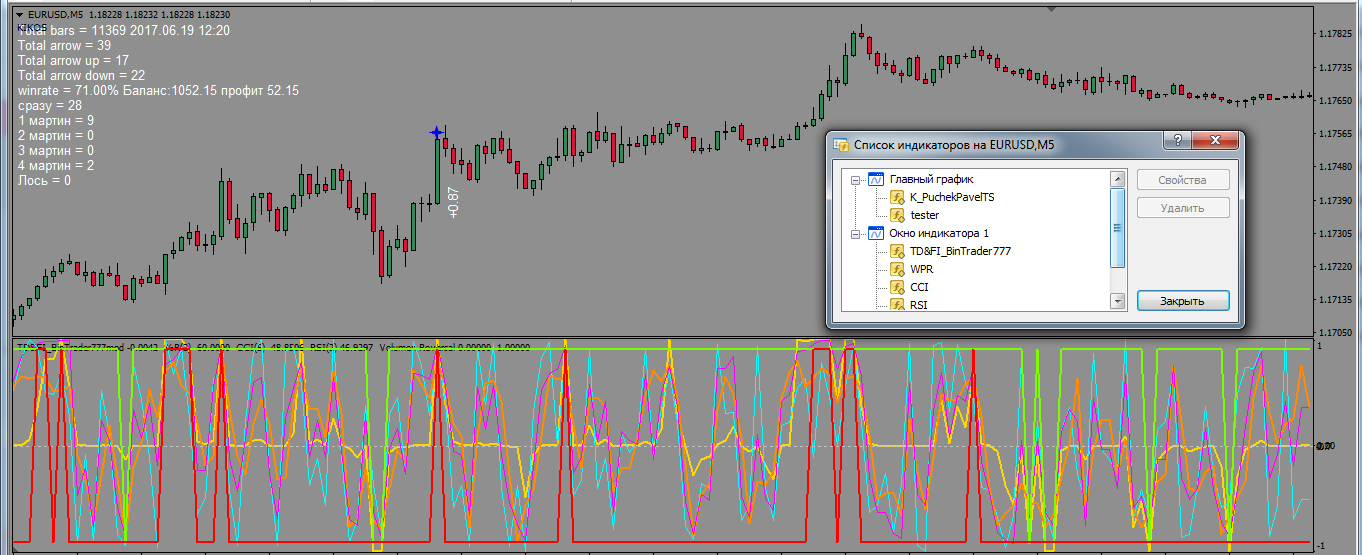This screenshot has width=1362, height=555.
Task: Collapse the Окно индикатора 1 tree node
Action: (x=856, y=234)
